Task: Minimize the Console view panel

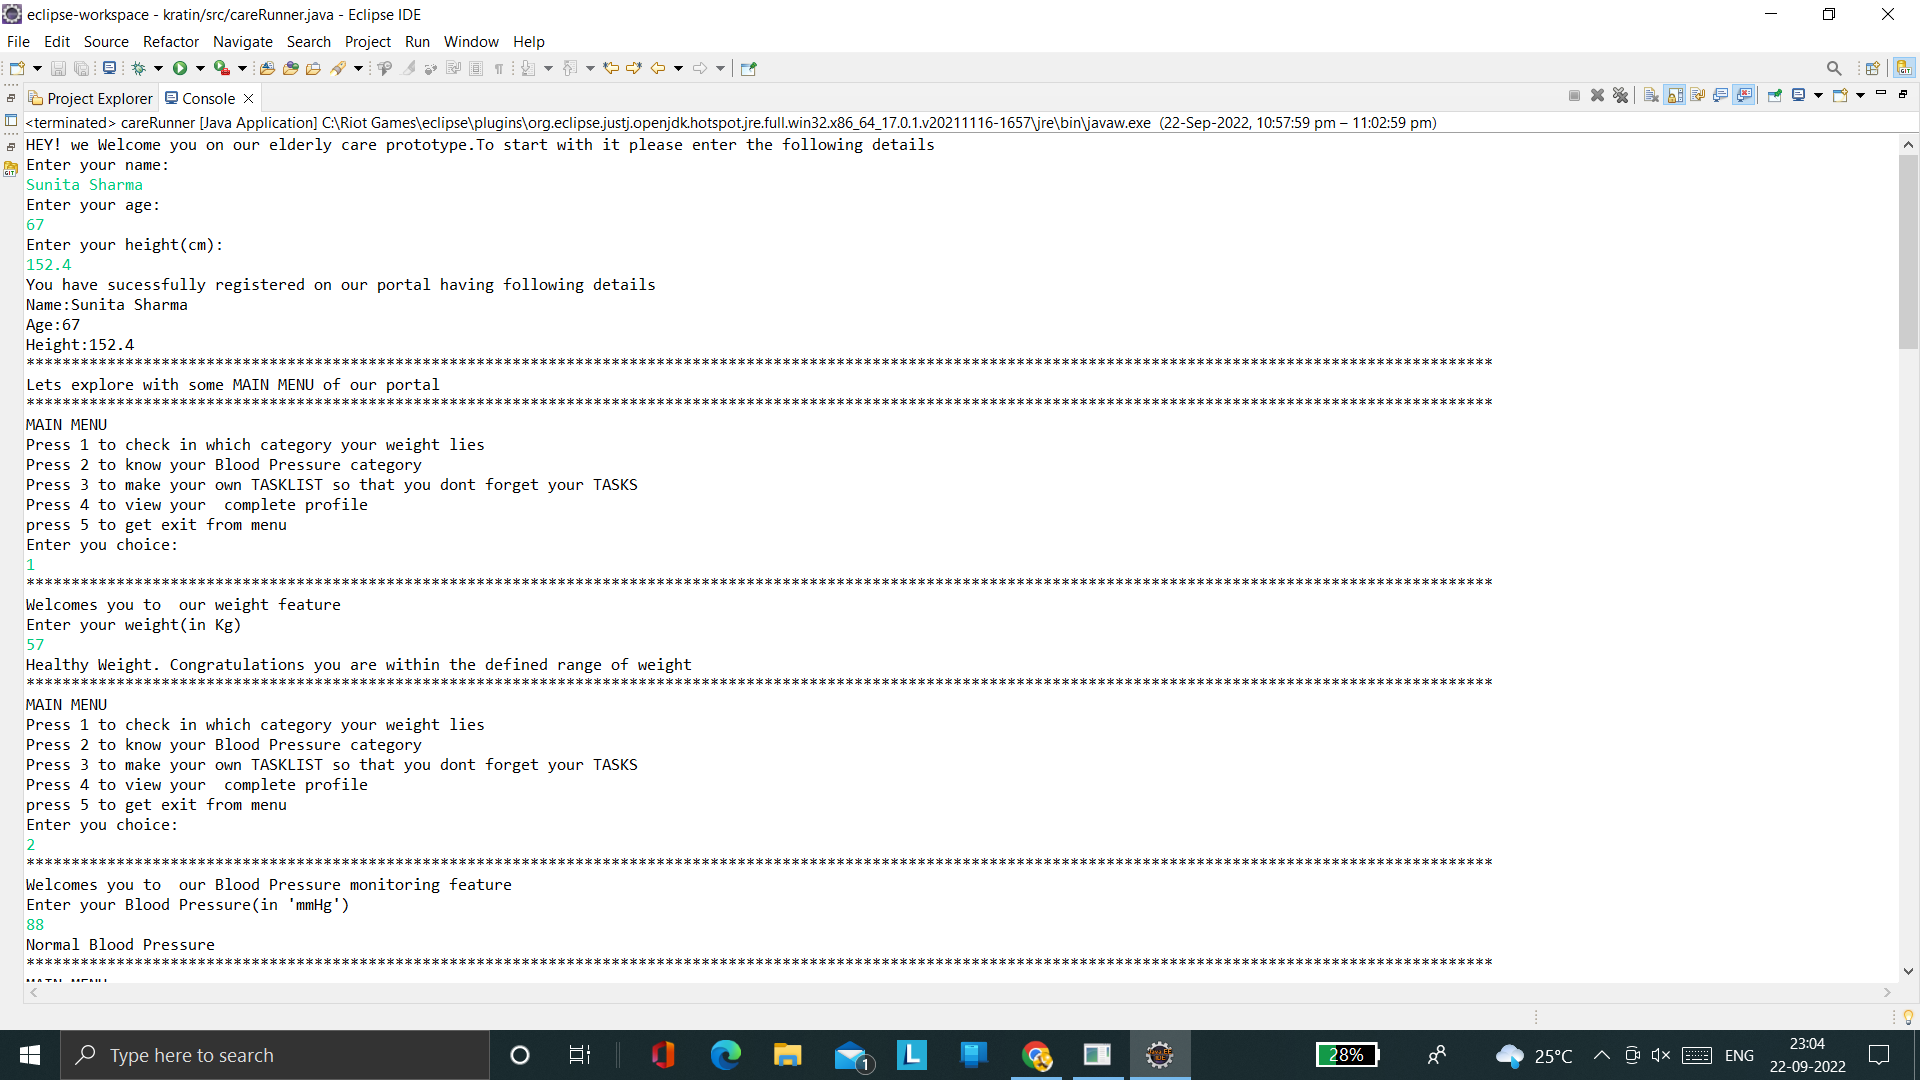Action: 1881,93
